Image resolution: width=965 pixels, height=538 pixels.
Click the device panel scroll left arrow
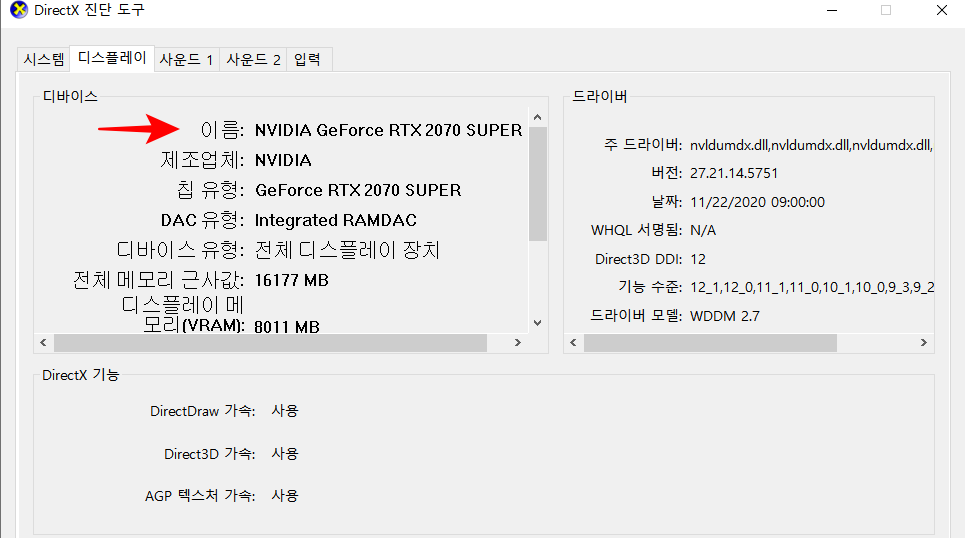[43, 343]
